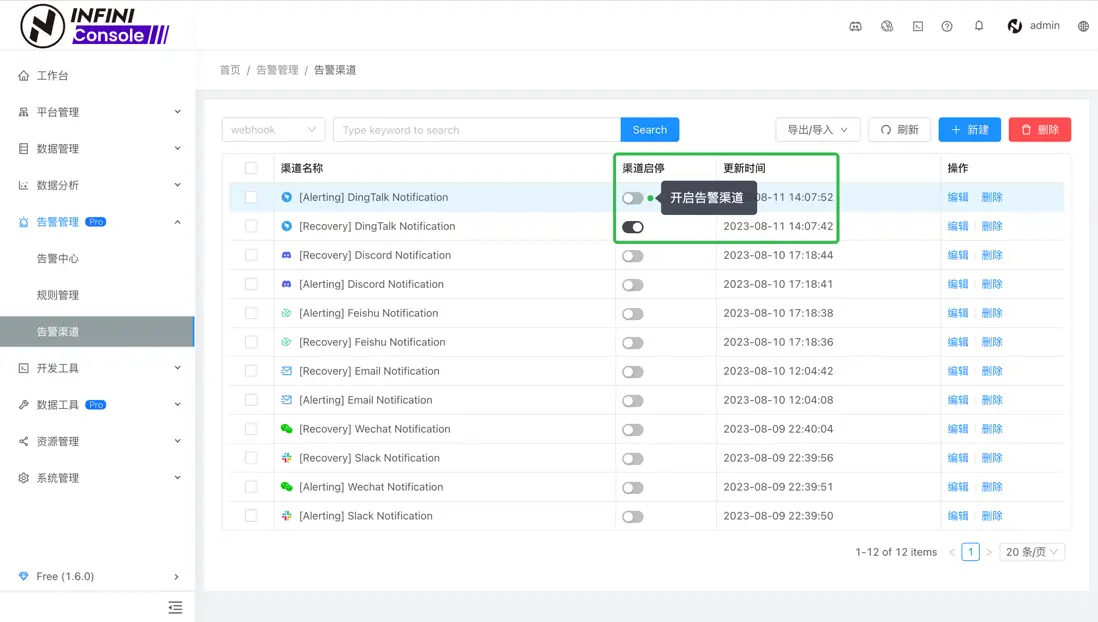Screen dimensions: 1098x622
Task: Click the globe language switcher icon
Action: (1083, 26)
